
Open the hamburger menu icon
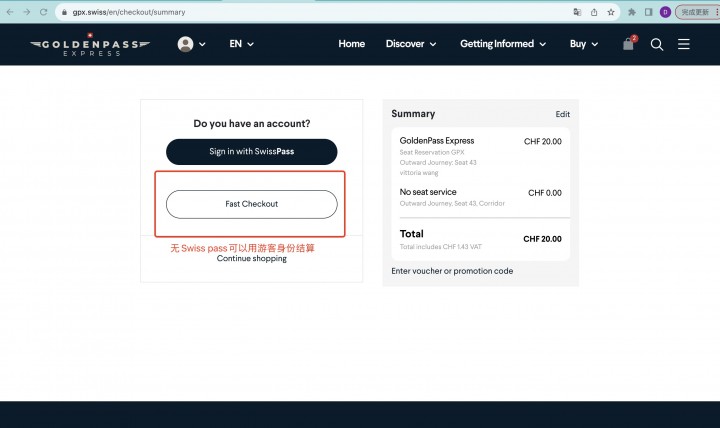tap(684, 44)
